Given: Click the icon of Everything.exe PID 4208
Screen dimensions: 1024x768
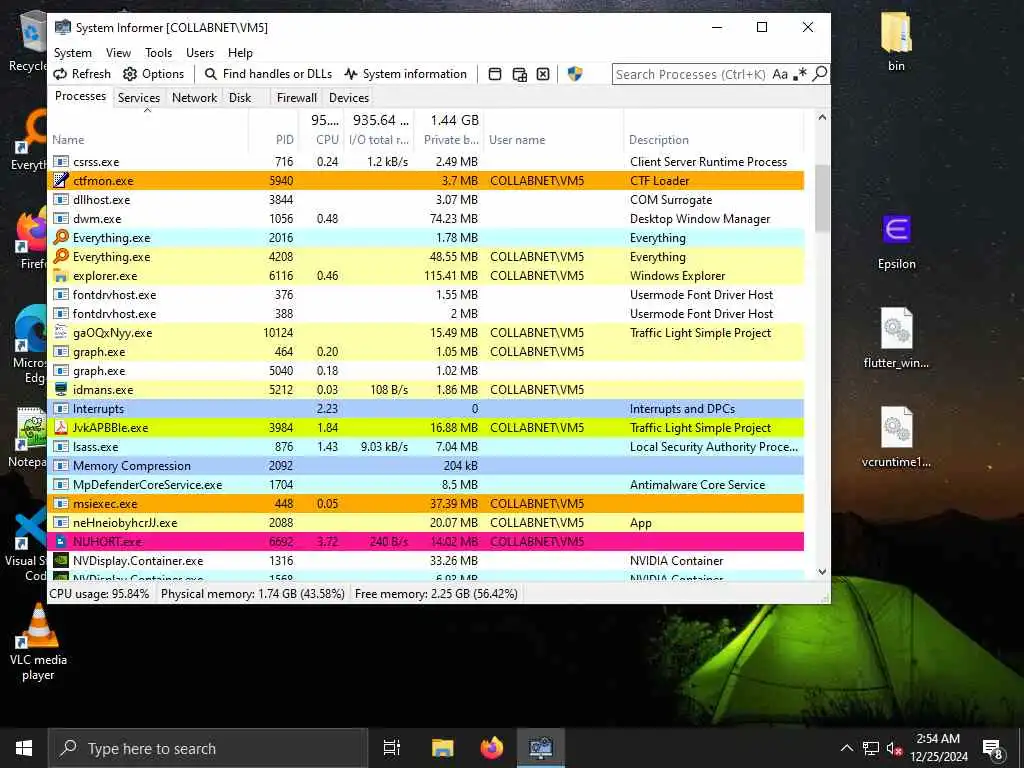Looking at the screenshot, I should (x=61, y=256).
